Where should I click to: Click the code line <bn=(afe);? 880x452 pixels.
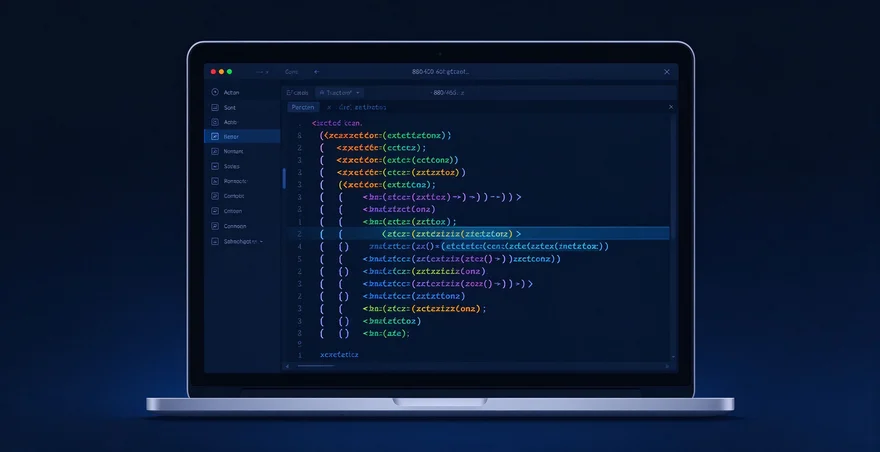386,334
